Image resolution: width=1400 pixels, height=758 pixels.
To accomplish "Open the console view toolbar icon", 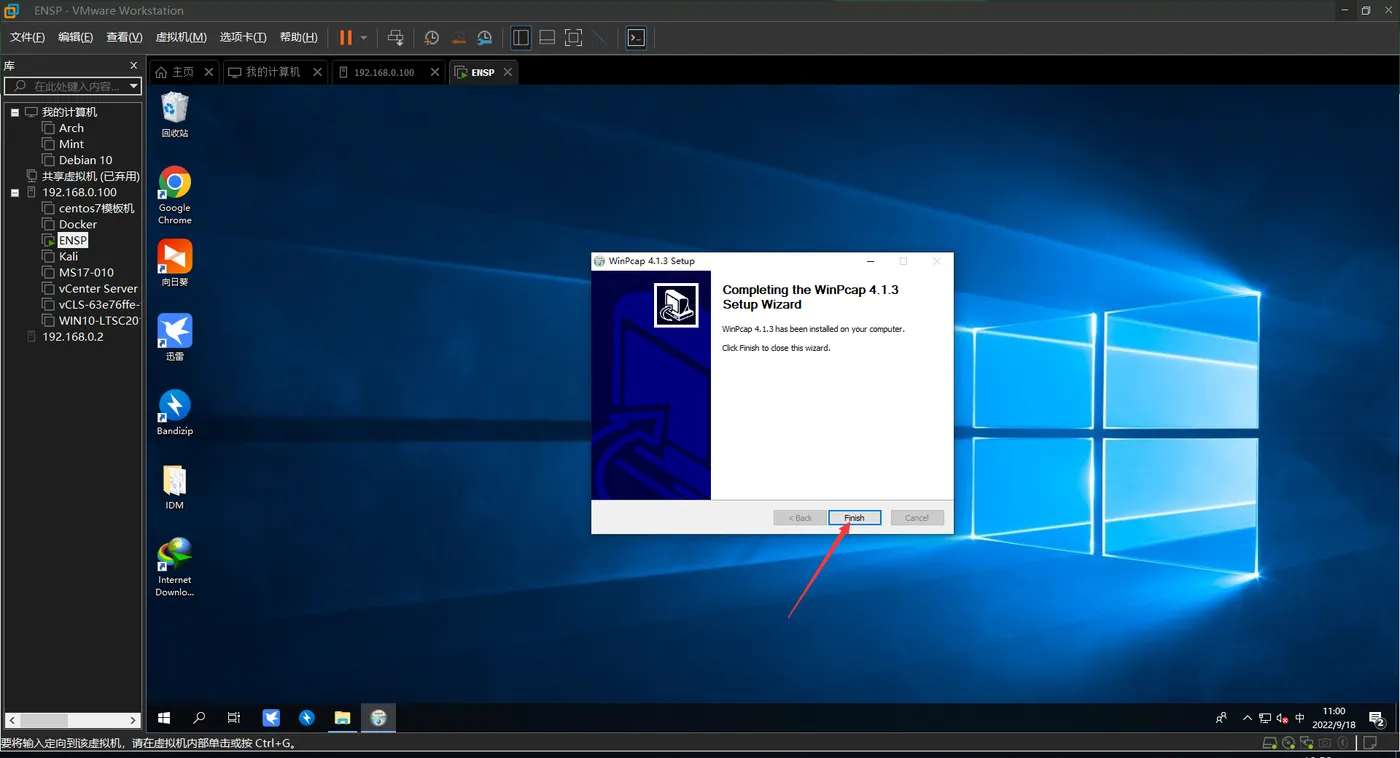I will pos(636,37).
